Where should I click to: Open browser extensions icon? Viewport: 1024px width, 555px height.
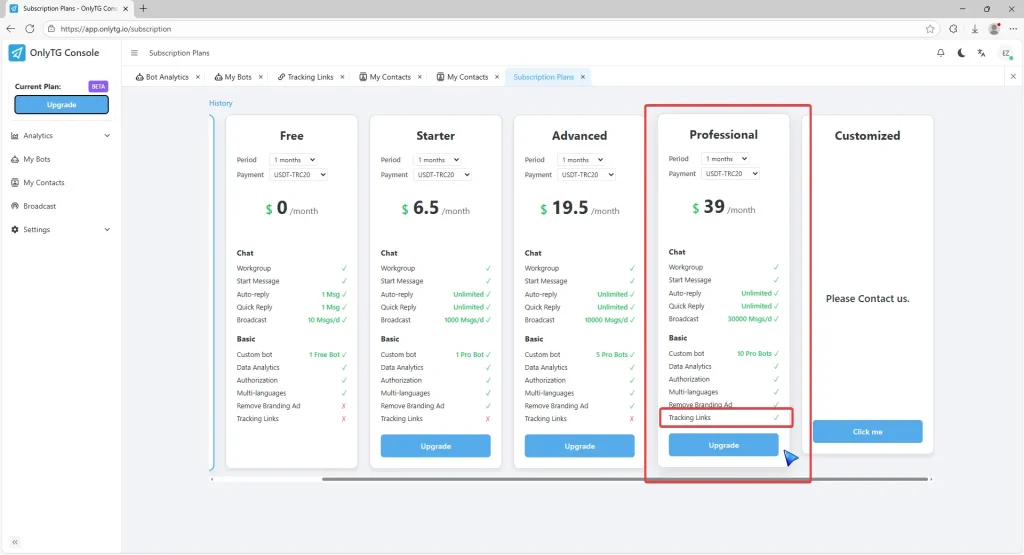point(953,29)
